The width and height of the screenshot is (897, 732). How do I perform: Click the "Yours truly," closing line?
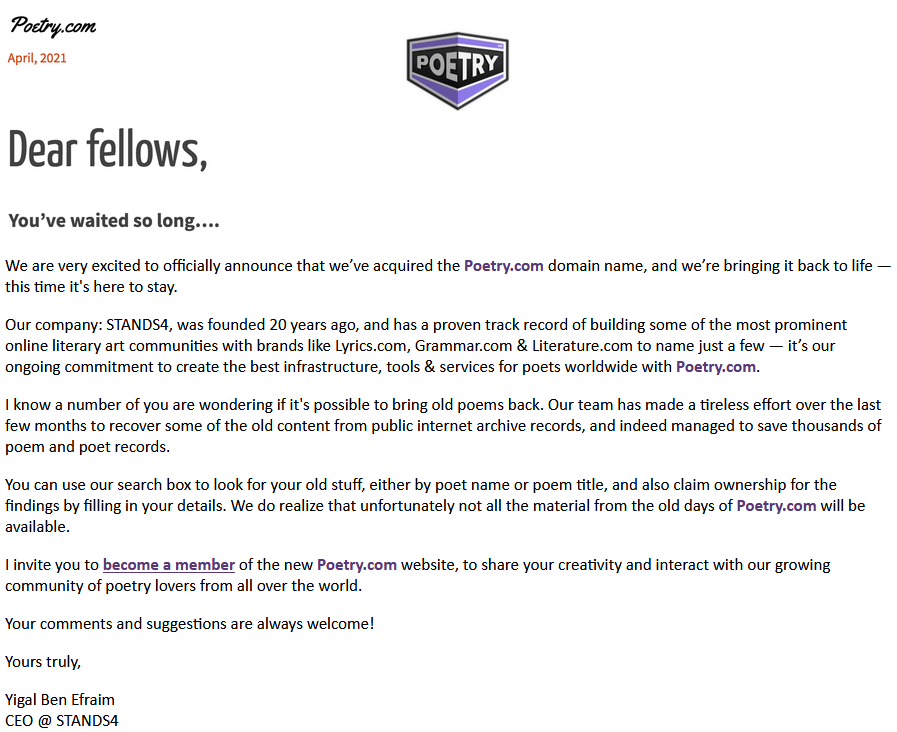click(x=43, y=661)
